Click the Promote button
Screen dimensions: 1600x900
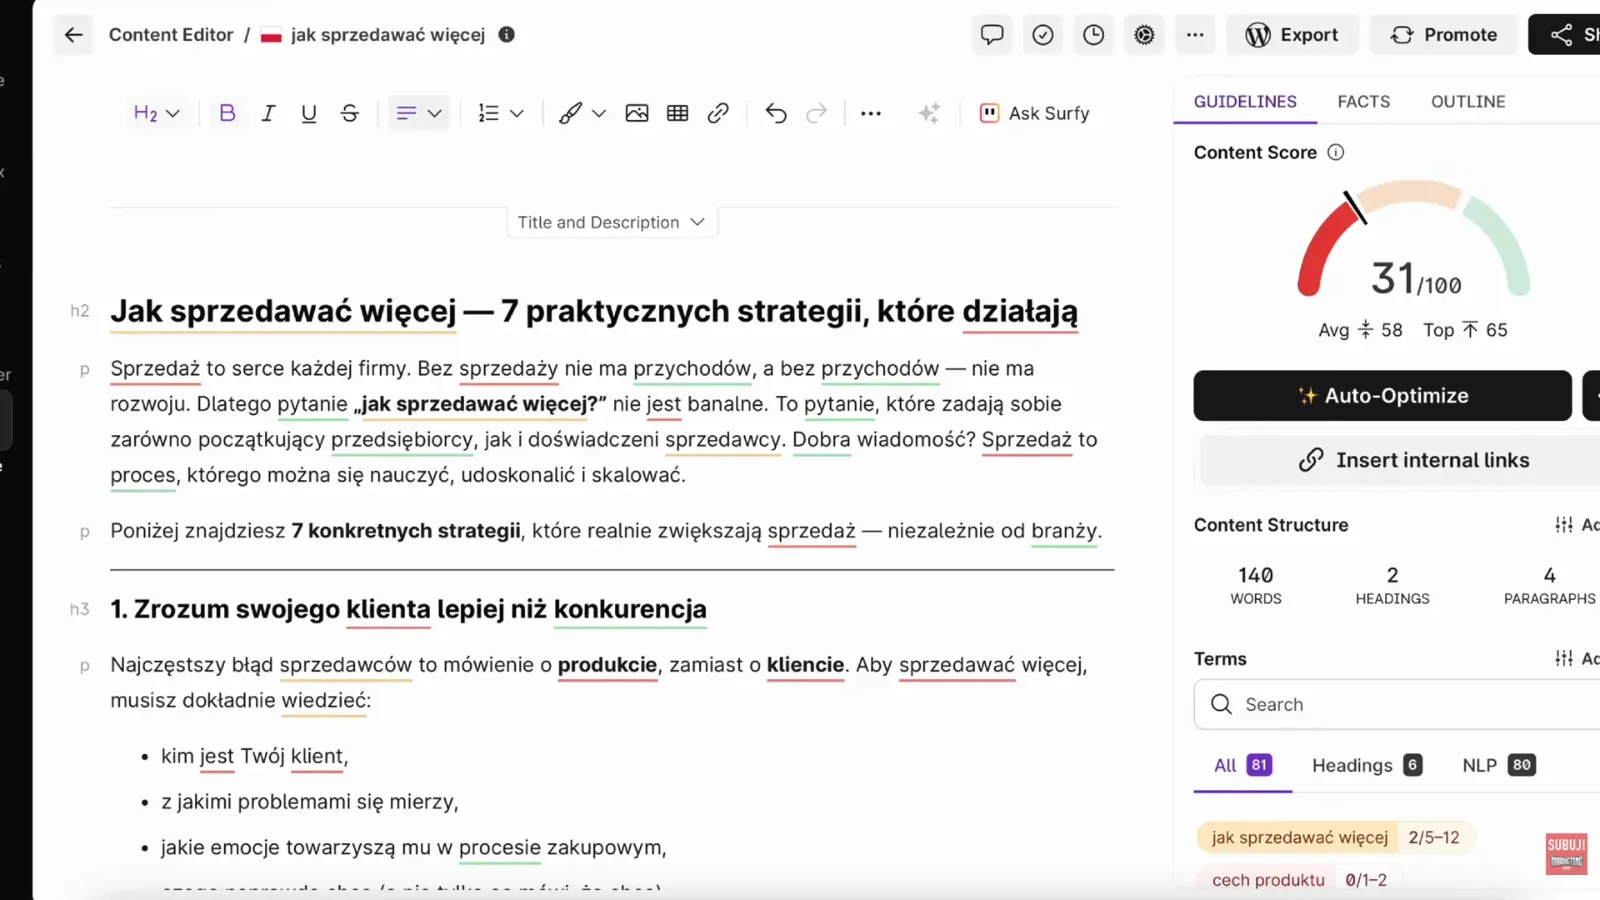tap(1444, 35)
